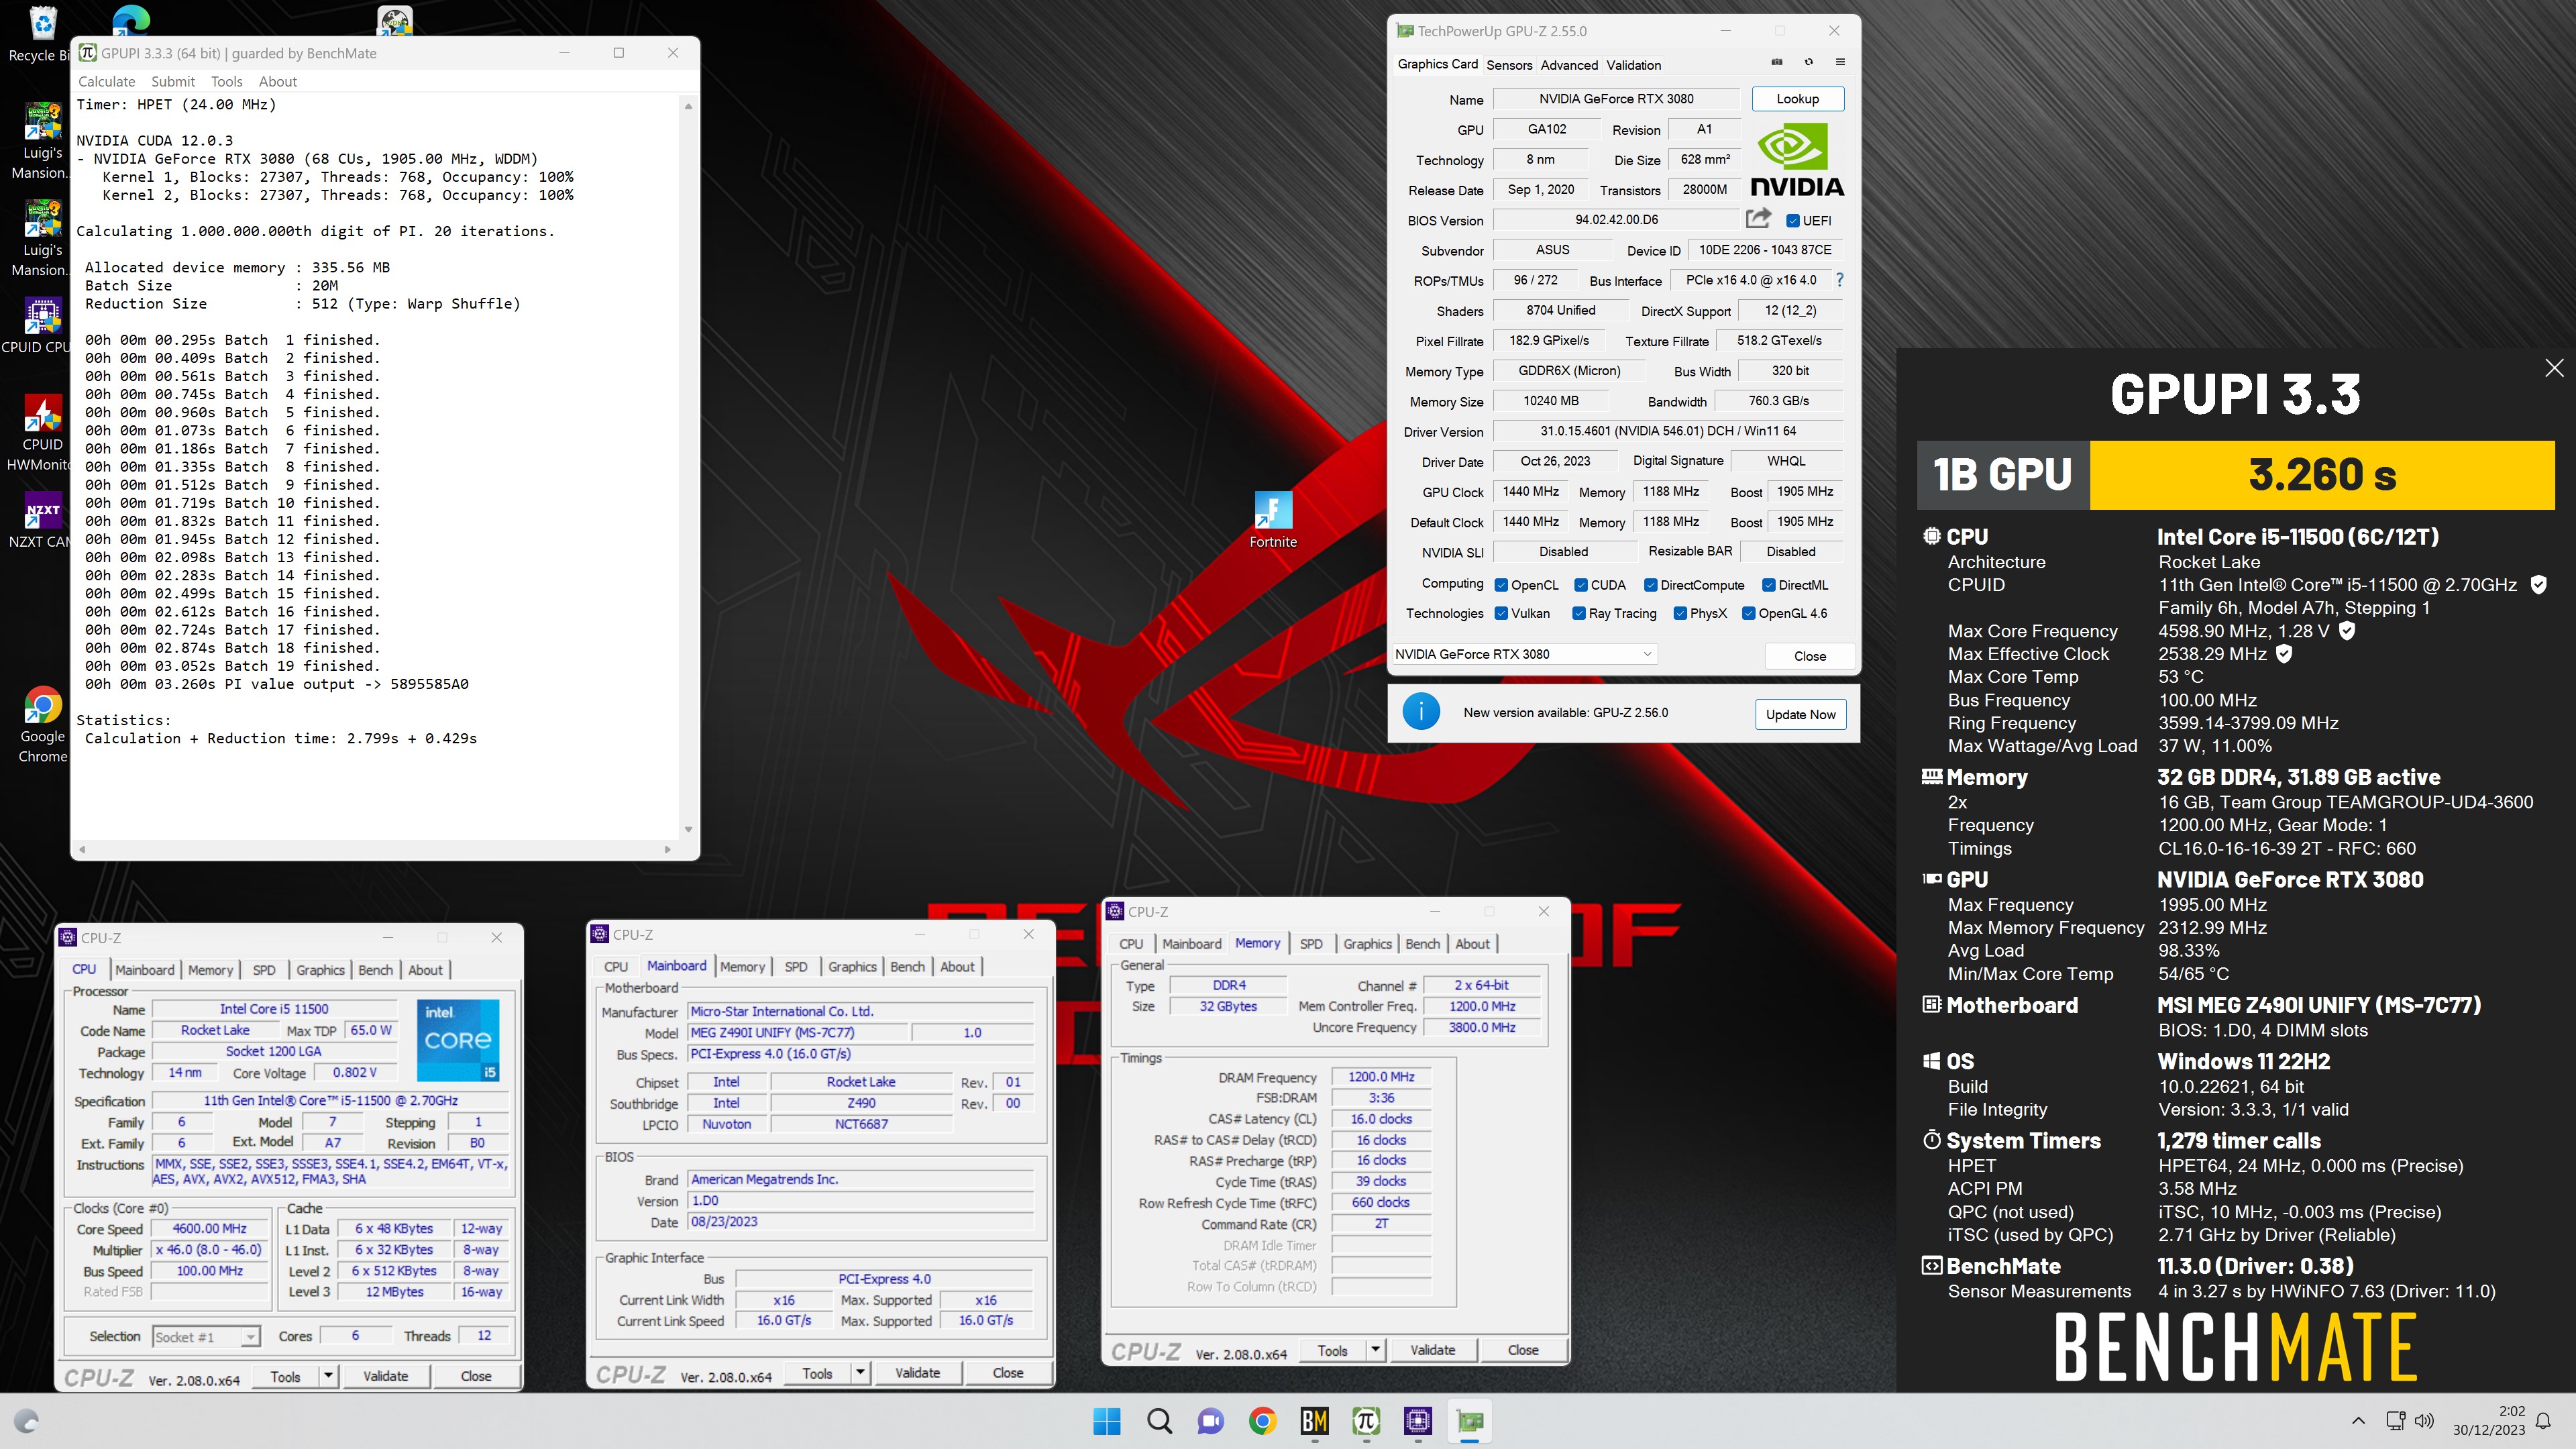Open the GPU-Z hamburger menu icon
2576x1449 pixels.
pos(1840,62)
